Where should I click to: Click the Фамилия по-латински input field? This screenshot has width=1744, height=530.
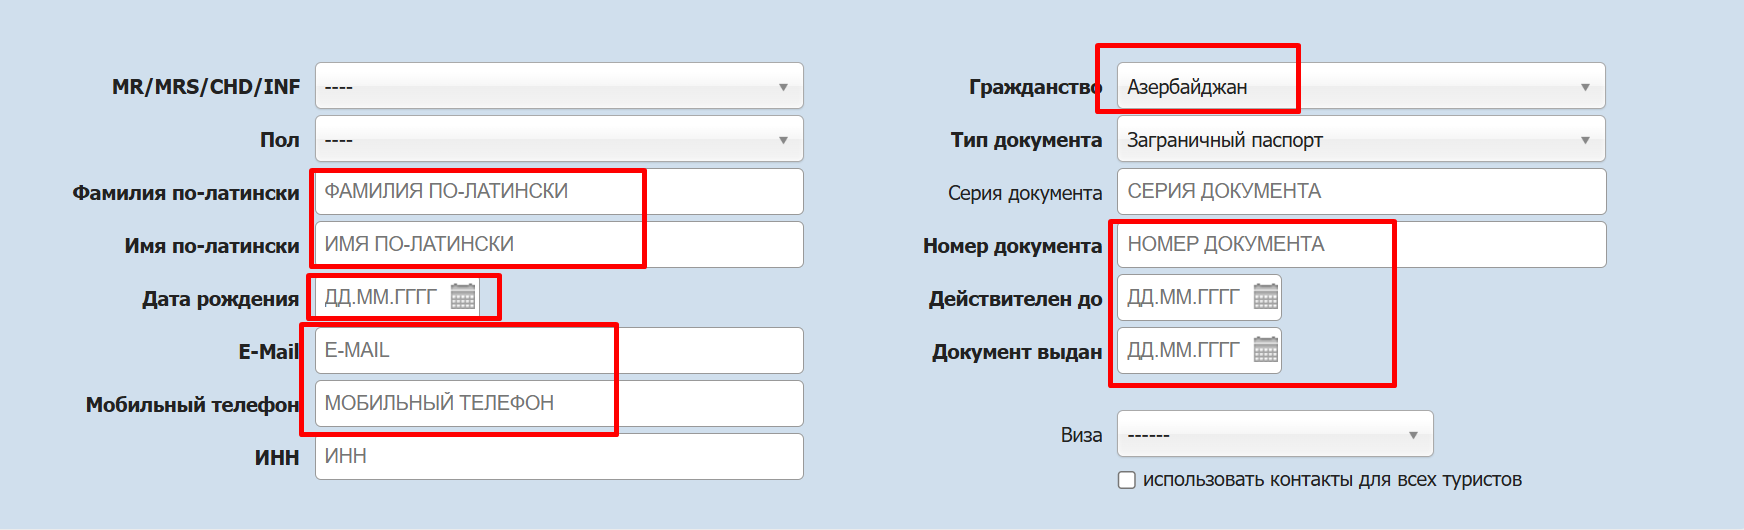(x=558, y=192)
